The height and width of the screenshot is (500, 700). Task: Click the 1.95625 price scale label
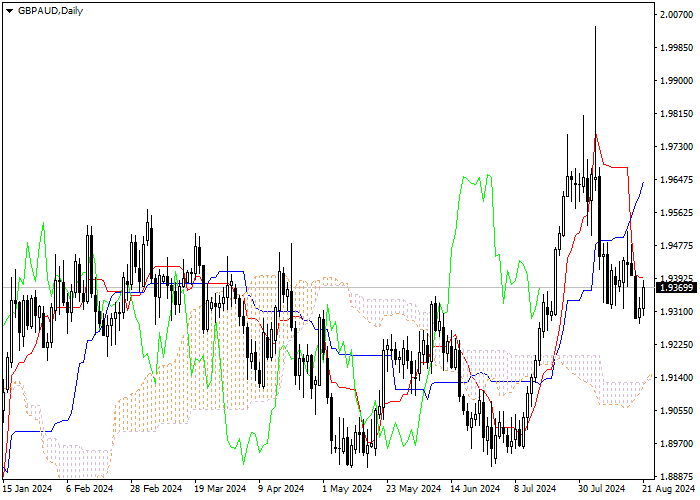[677, 212]
